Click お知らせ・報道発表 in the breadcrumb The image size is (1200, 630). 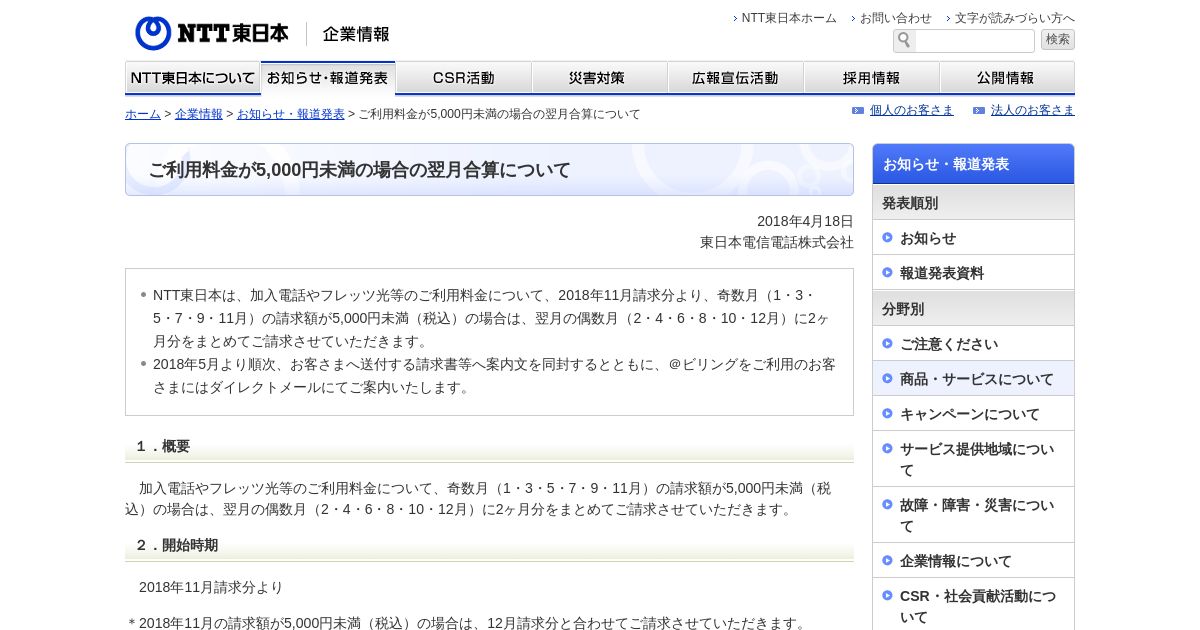click(291, 114)
